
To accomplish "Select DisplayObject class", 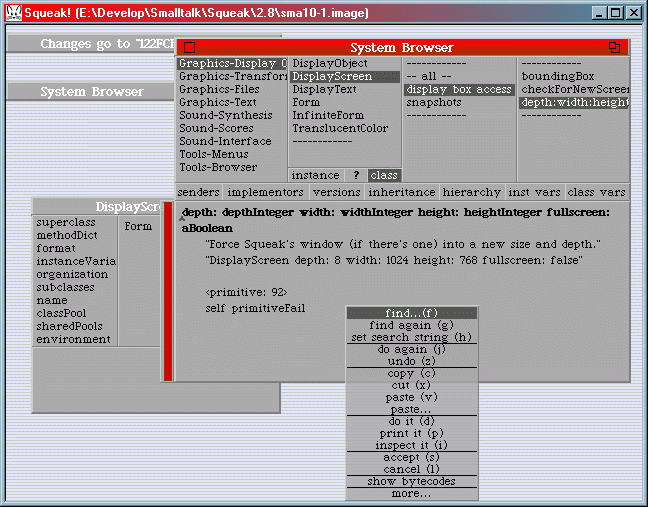I will (345, 63).
